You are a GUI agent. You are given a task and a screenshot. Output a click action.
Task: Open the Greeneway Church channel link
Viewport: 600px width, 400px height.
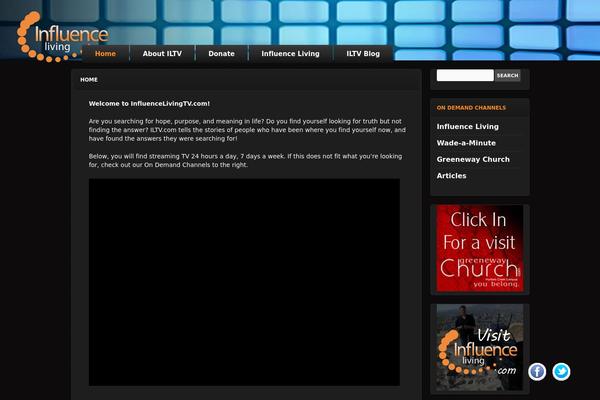(x=473, y=160)
